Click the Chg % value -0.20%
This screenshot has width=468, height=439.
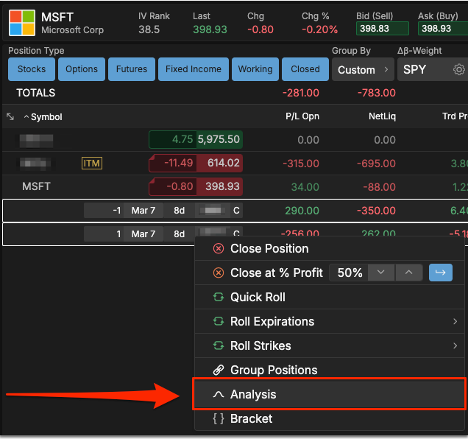tap(319, 30)
